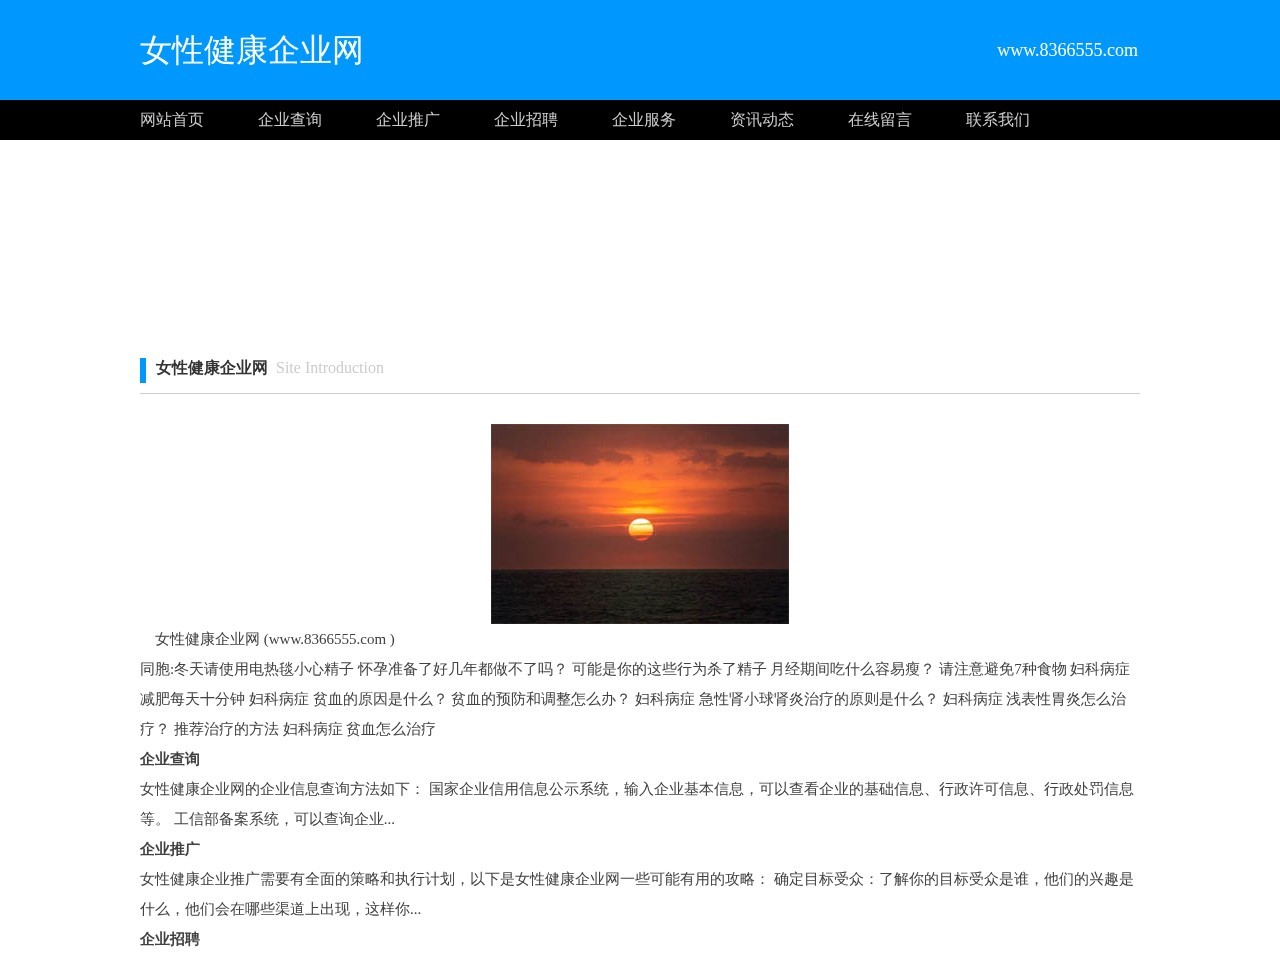Select 企业招聘 in the navigation bar

click(526, 120)
